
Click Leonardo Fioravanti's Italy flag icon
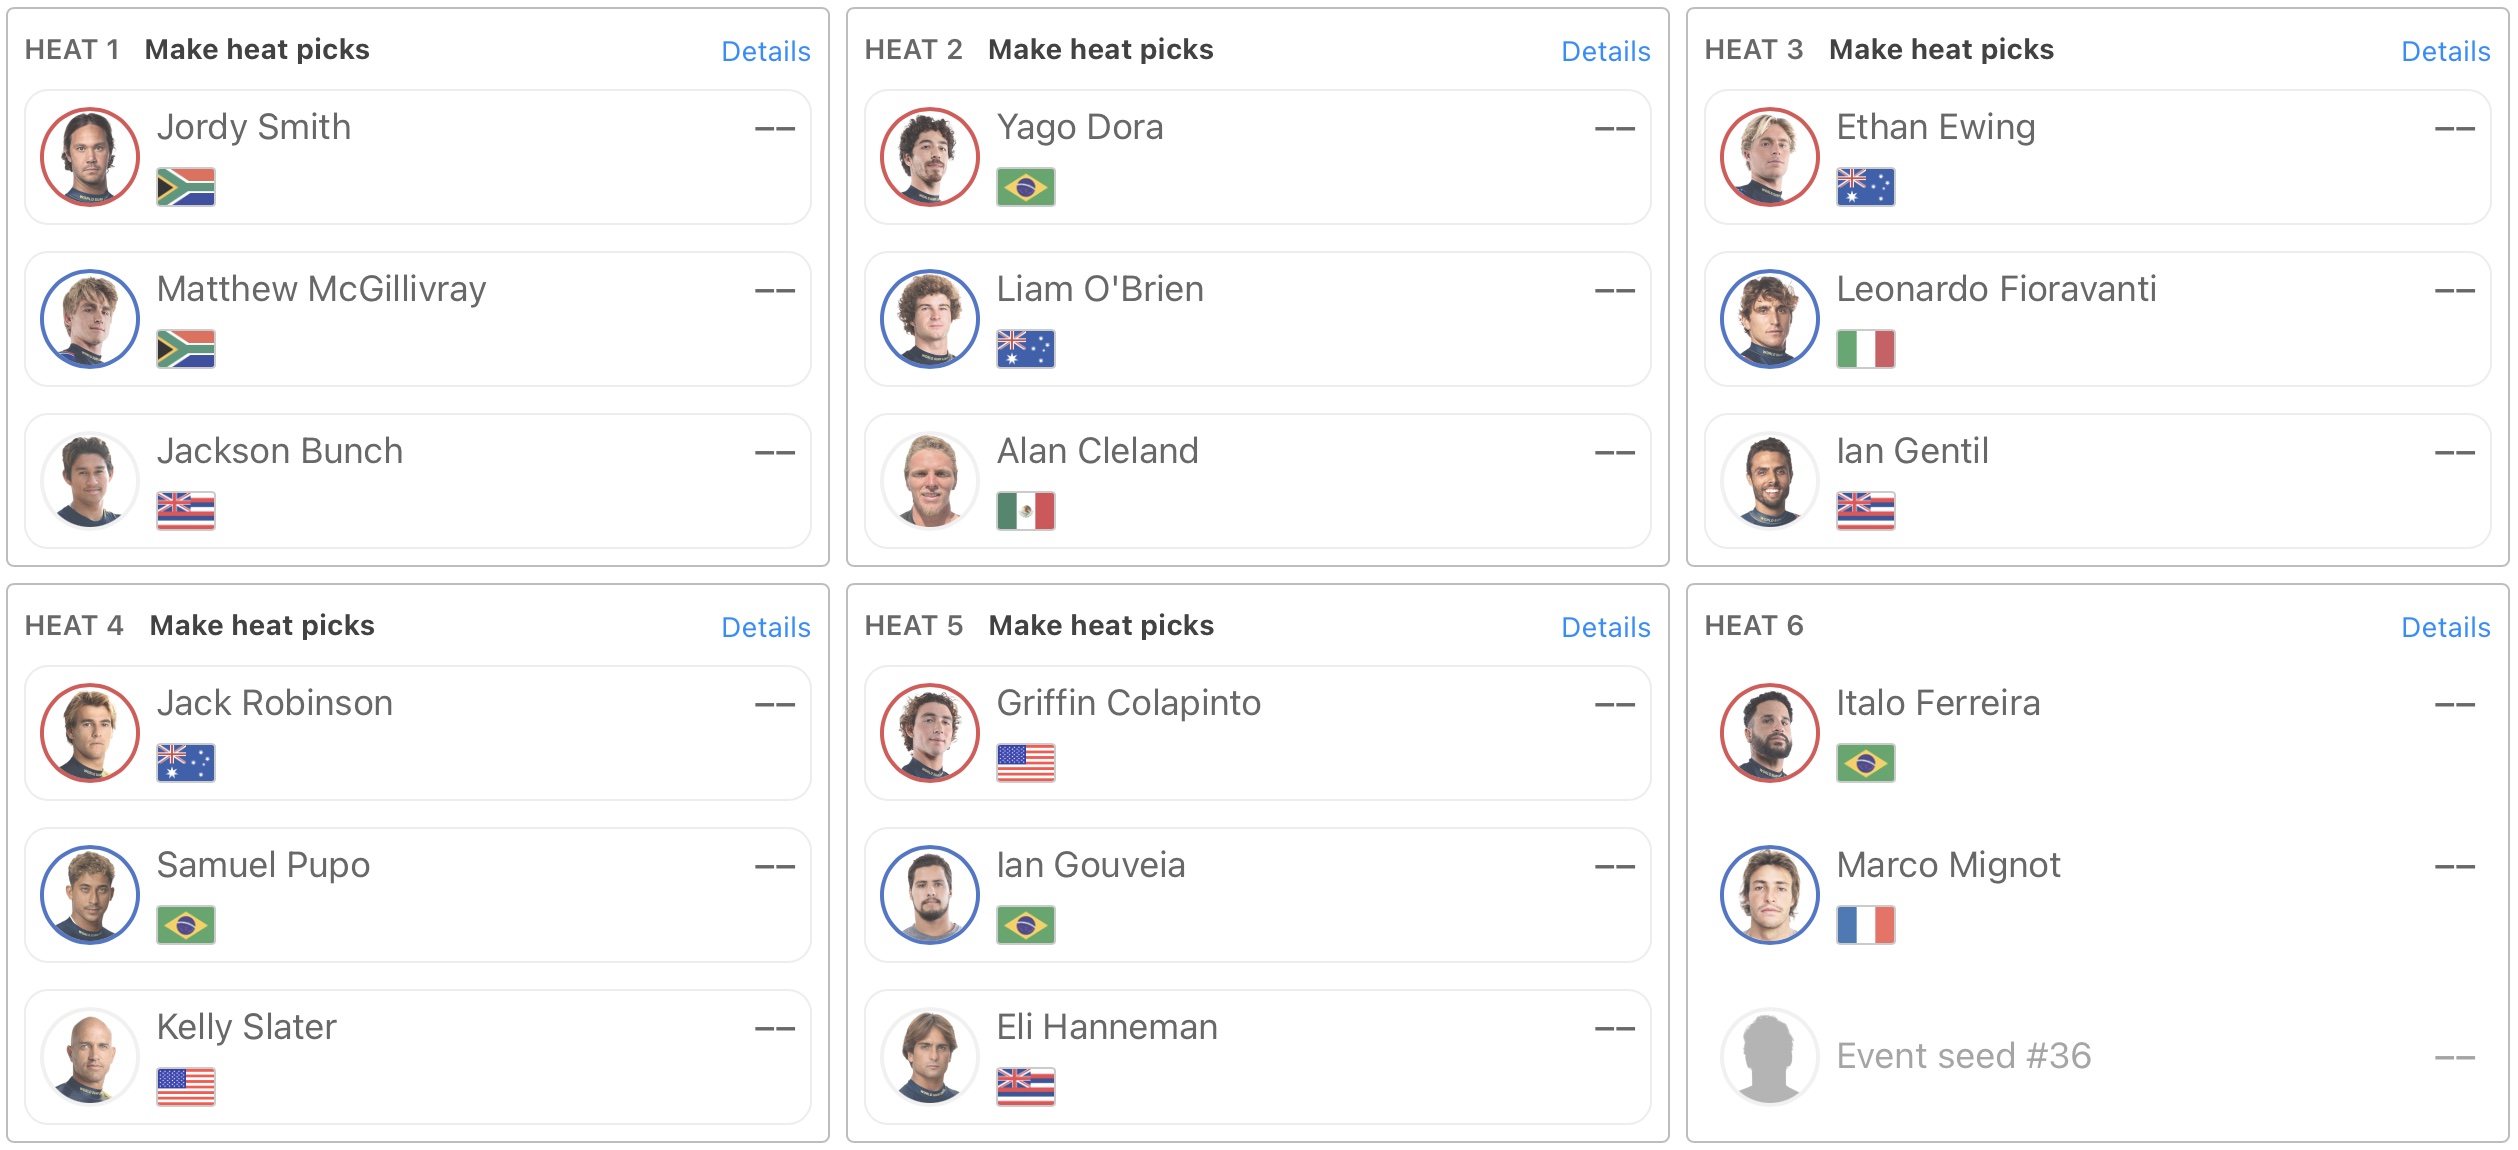coord(1865,349)
